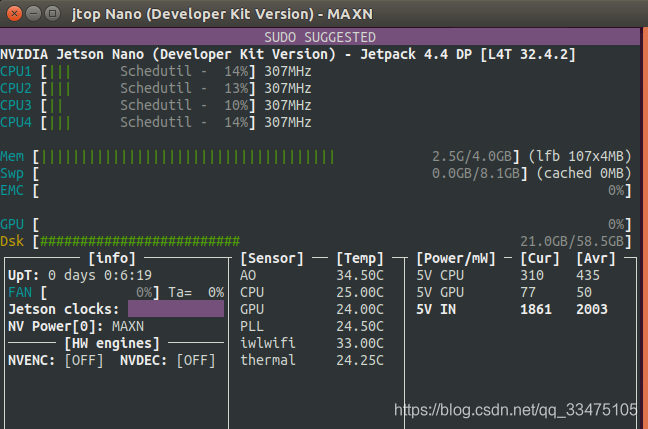Click the 5V CPU power row

pyautogui.click(x=508, y=276)
